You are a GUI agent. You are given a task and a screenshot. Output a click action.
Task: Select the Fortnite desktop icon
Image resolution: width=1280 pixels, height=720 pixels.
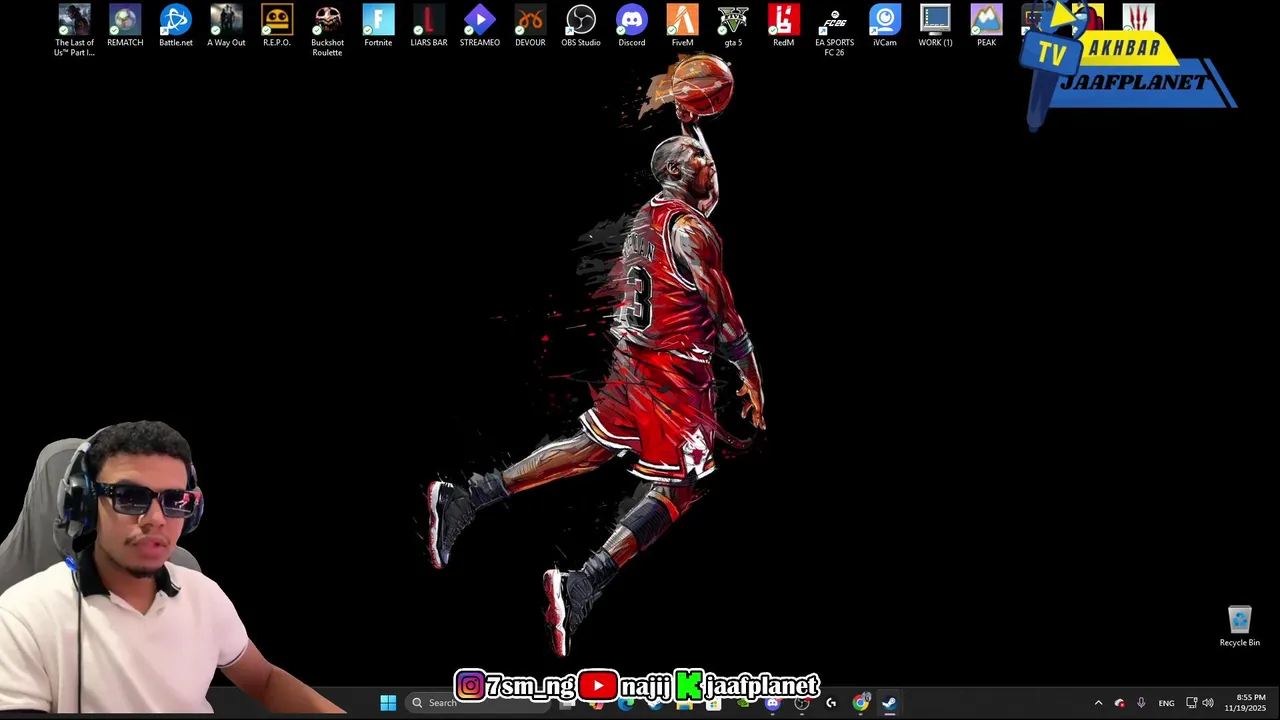pyautogui.click(x=378, y=26)
